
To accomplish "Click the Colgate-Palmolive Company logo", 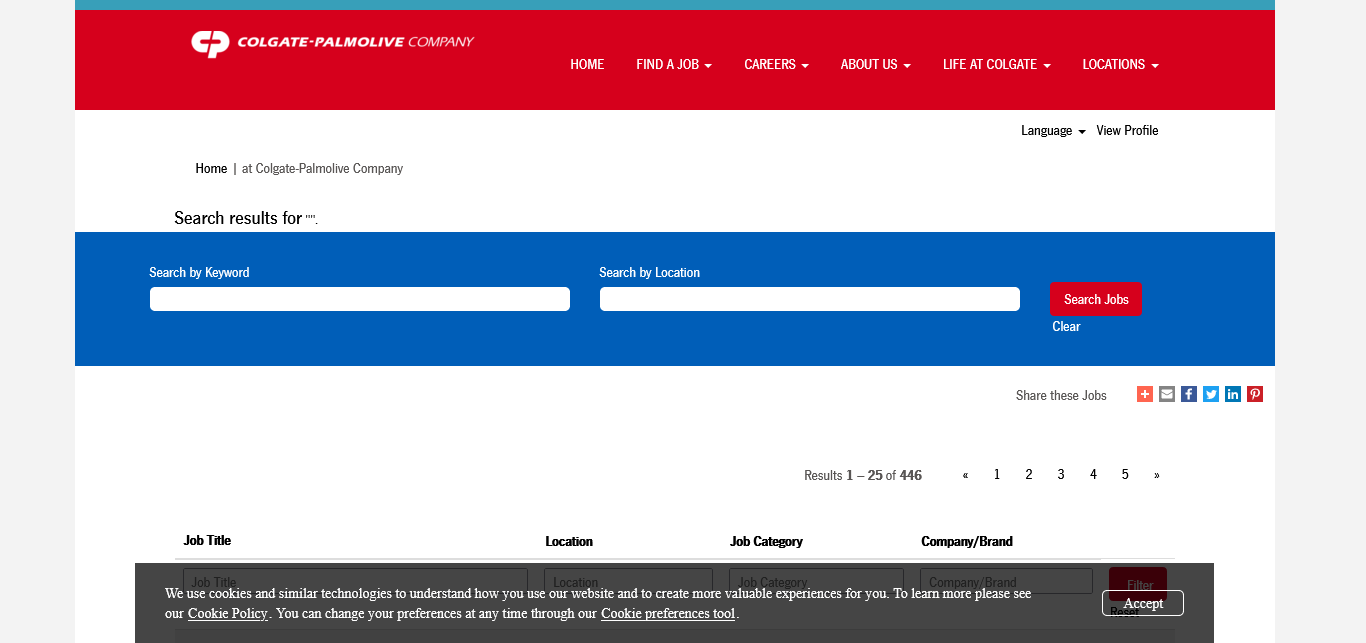I will tap(332, 43).
